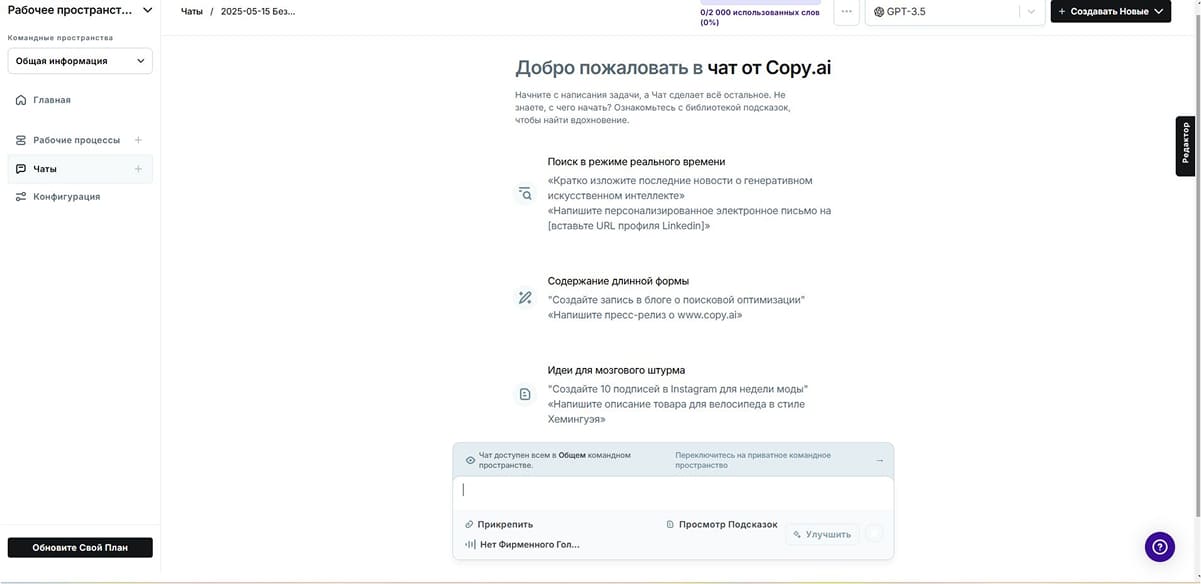Click the press release about copy.ai prompt

[x=645, y=315]
